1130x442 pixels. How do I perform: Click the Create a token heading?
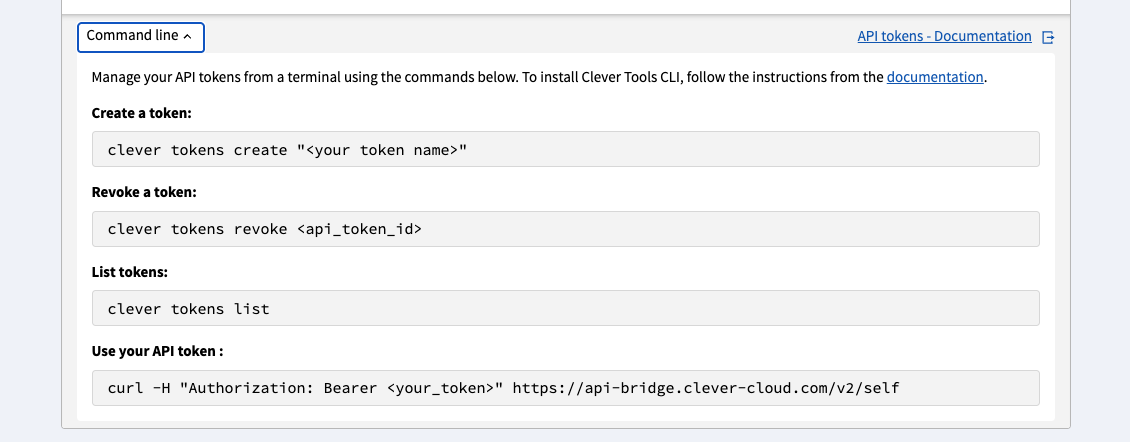click(141, 113)
